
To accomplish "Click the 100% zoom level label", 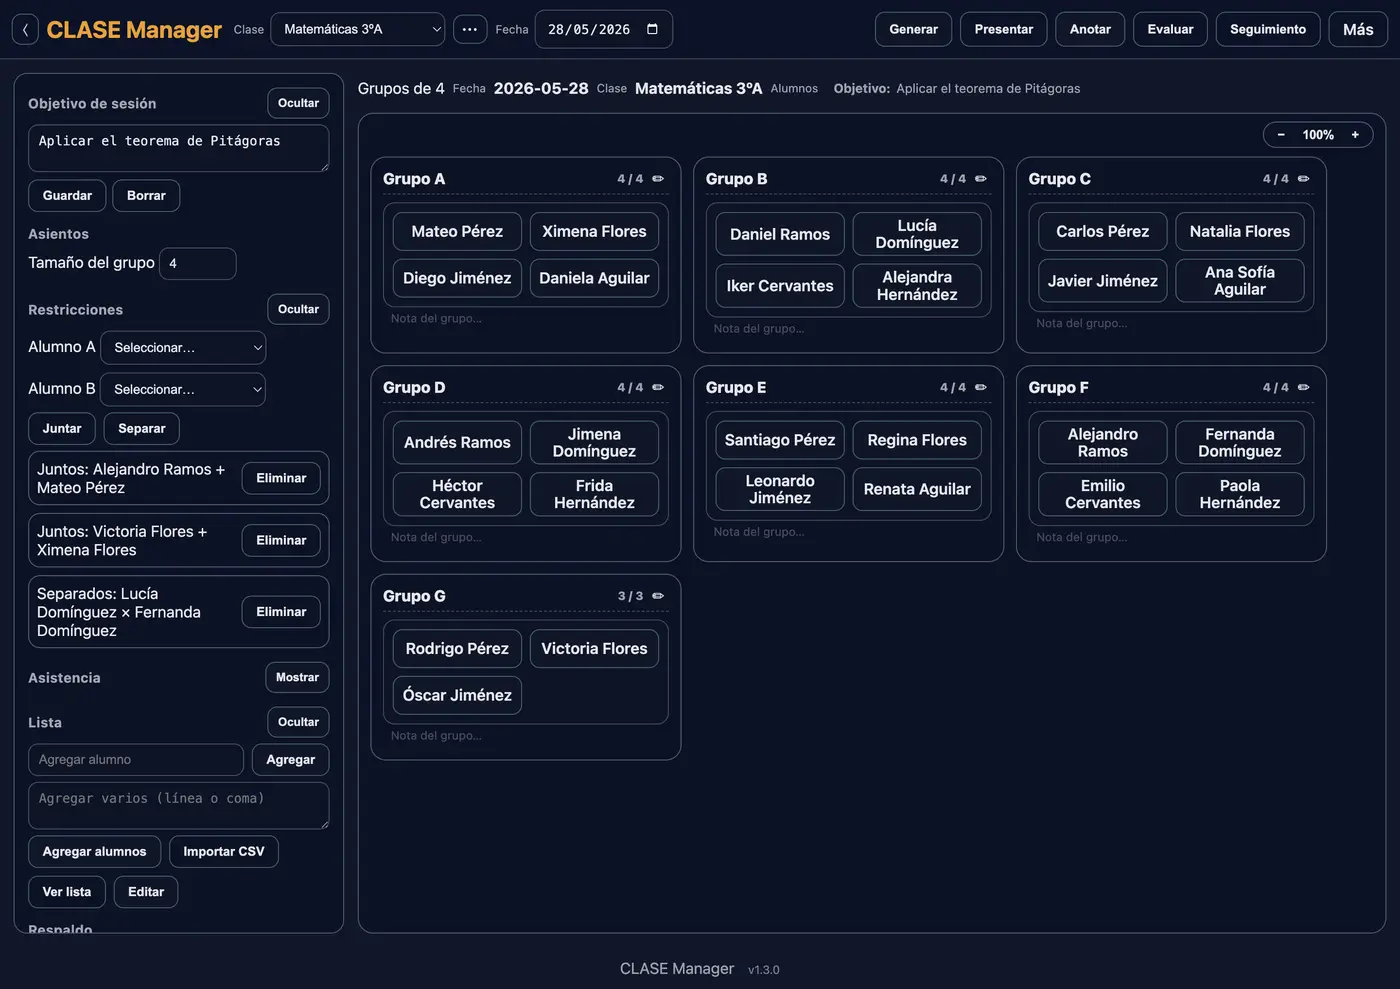I will pyautogui.click(x=1318, y=135).
